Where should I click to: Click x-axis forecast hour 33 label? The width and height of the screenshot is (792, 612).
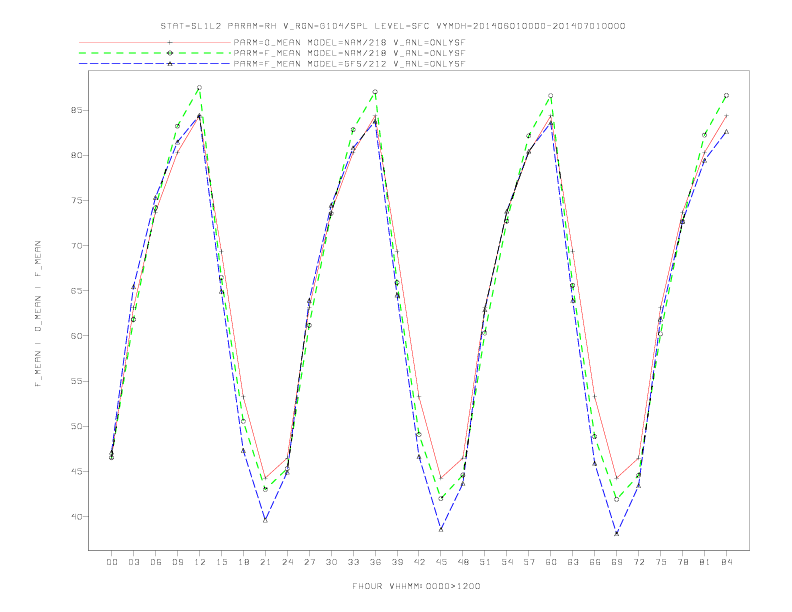(x=353, y=562)
